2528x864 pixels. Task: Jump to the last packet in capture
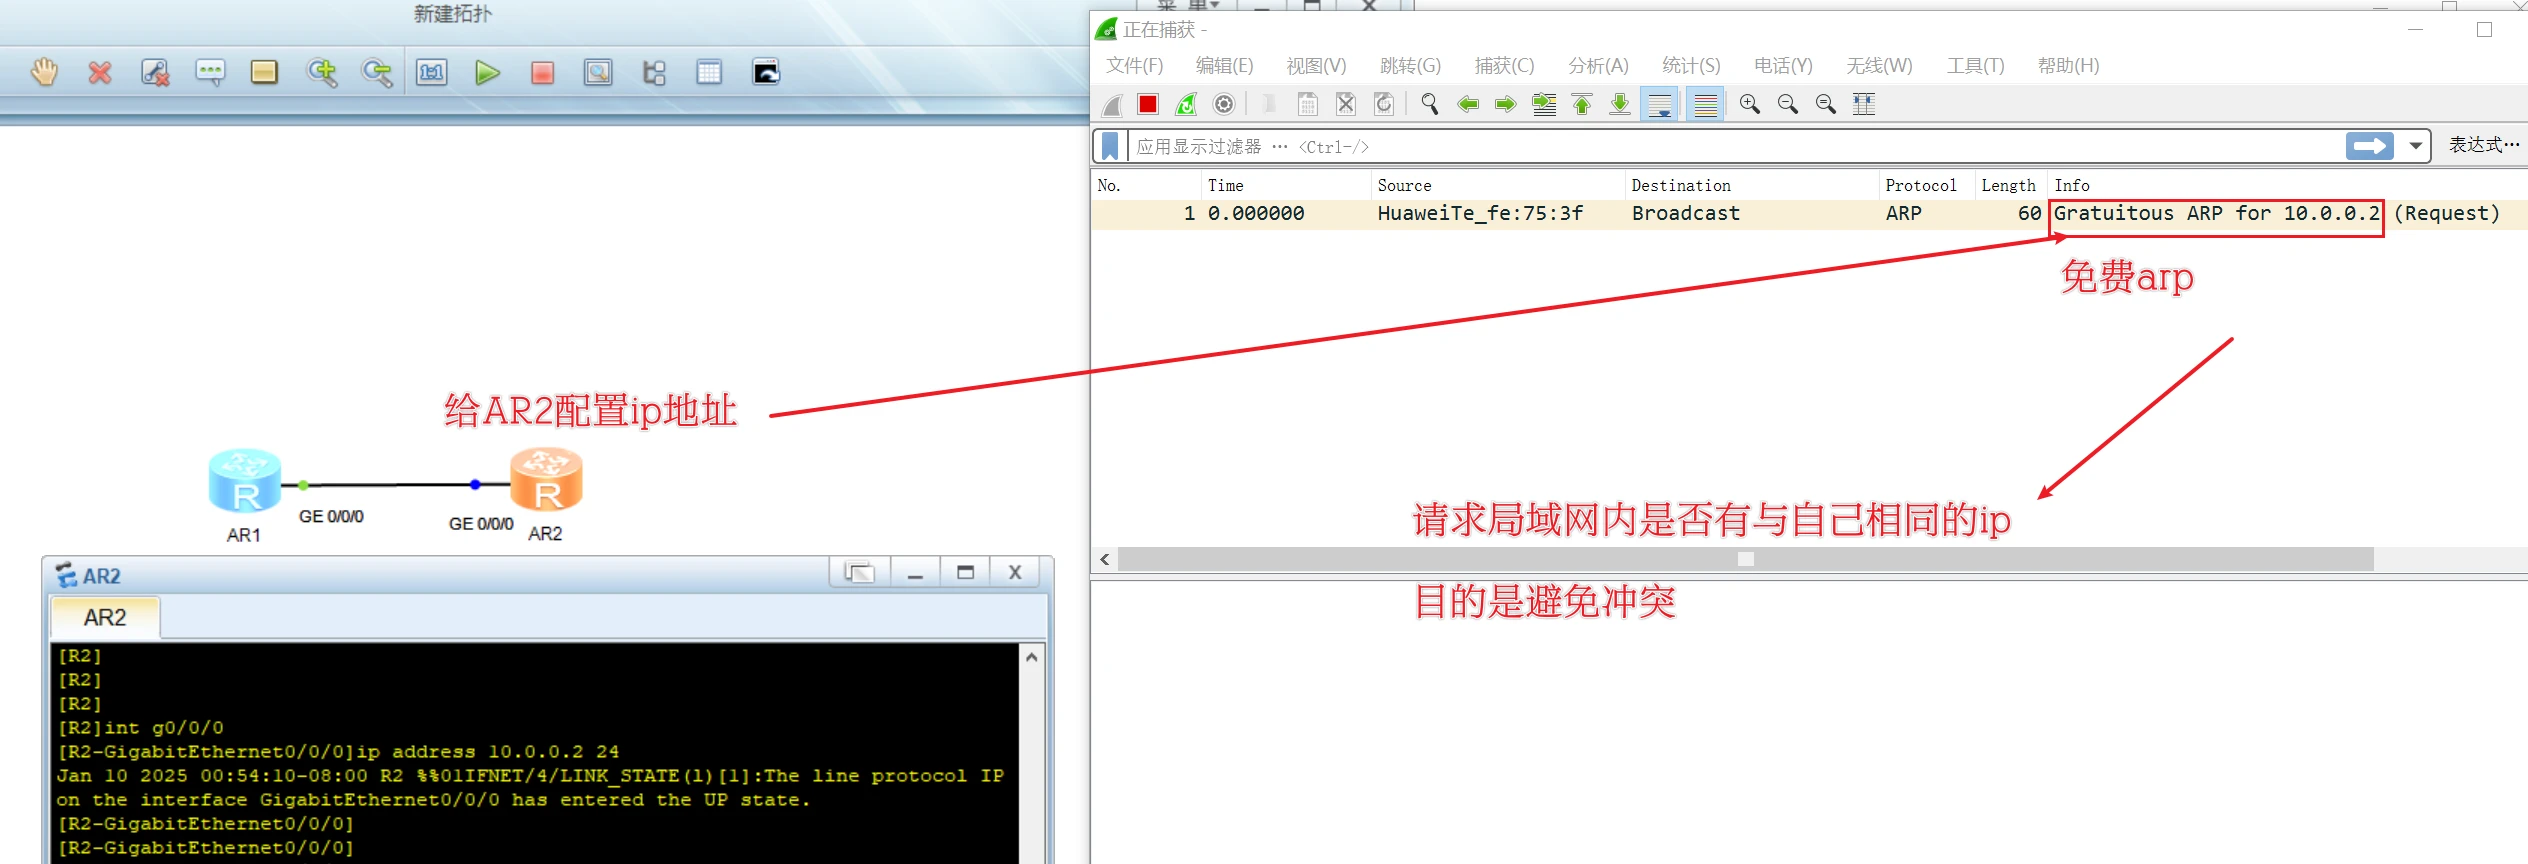[1620, 104]
